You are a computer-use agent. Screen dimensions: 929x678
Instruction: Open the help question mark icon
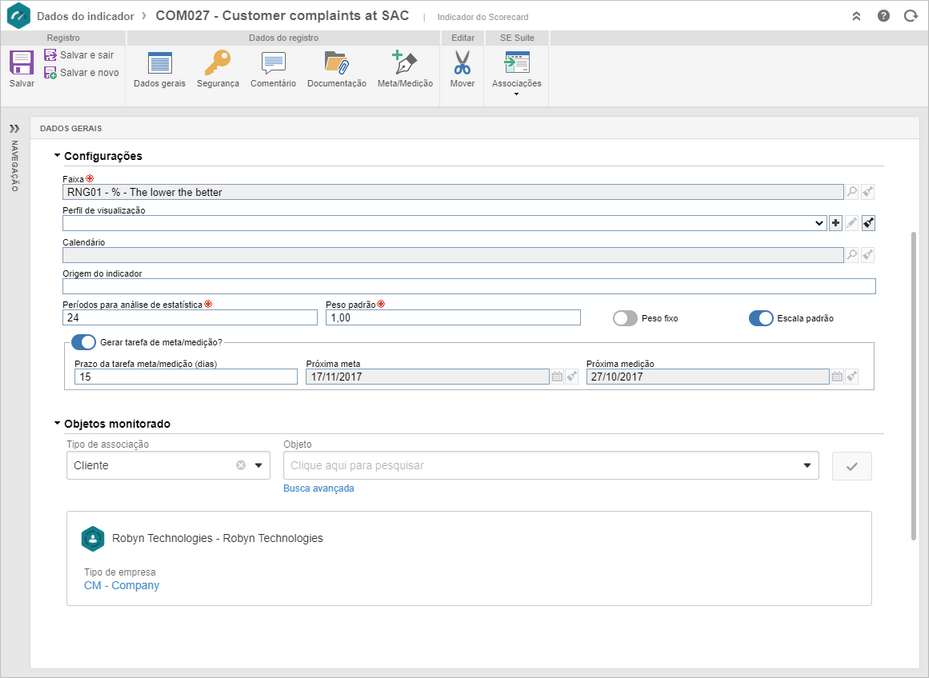click(x=883, y=16)
